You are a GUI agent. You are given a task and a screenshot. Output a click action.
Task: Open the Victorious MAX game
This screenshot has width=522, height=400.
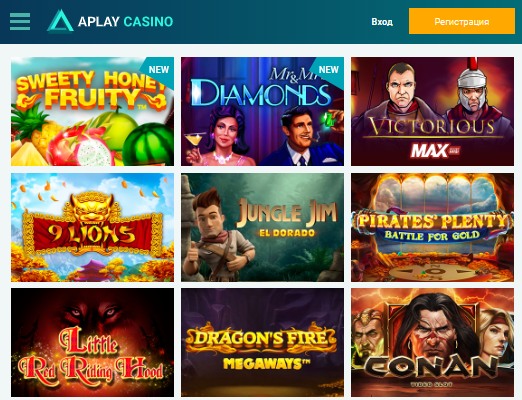tap(432, 111)
